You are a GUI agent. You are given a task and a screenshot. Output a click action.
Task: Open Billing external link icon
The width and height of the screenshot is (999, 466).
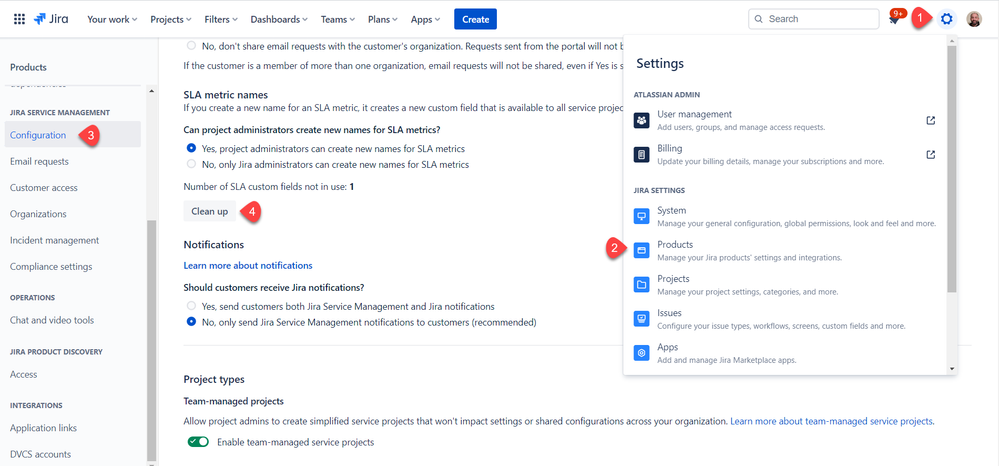tap(931, 154)
